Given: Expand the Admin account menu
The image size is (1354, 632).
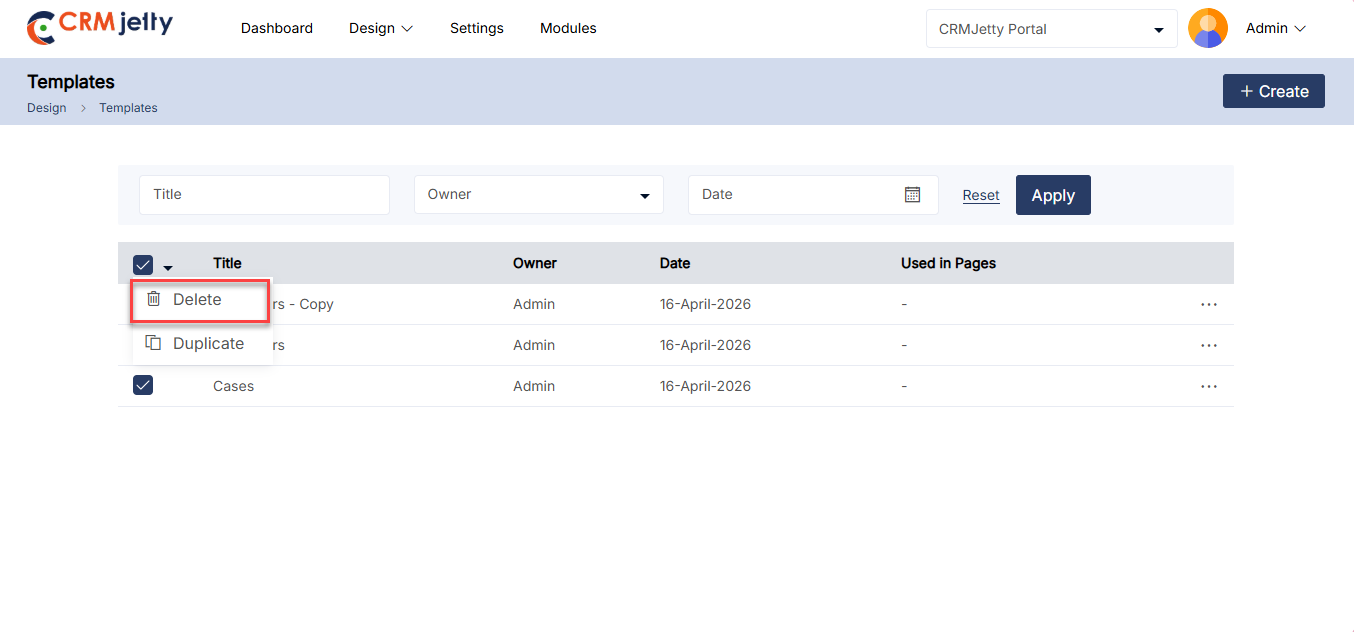Looking at the screenshot, I should 1275,29.
